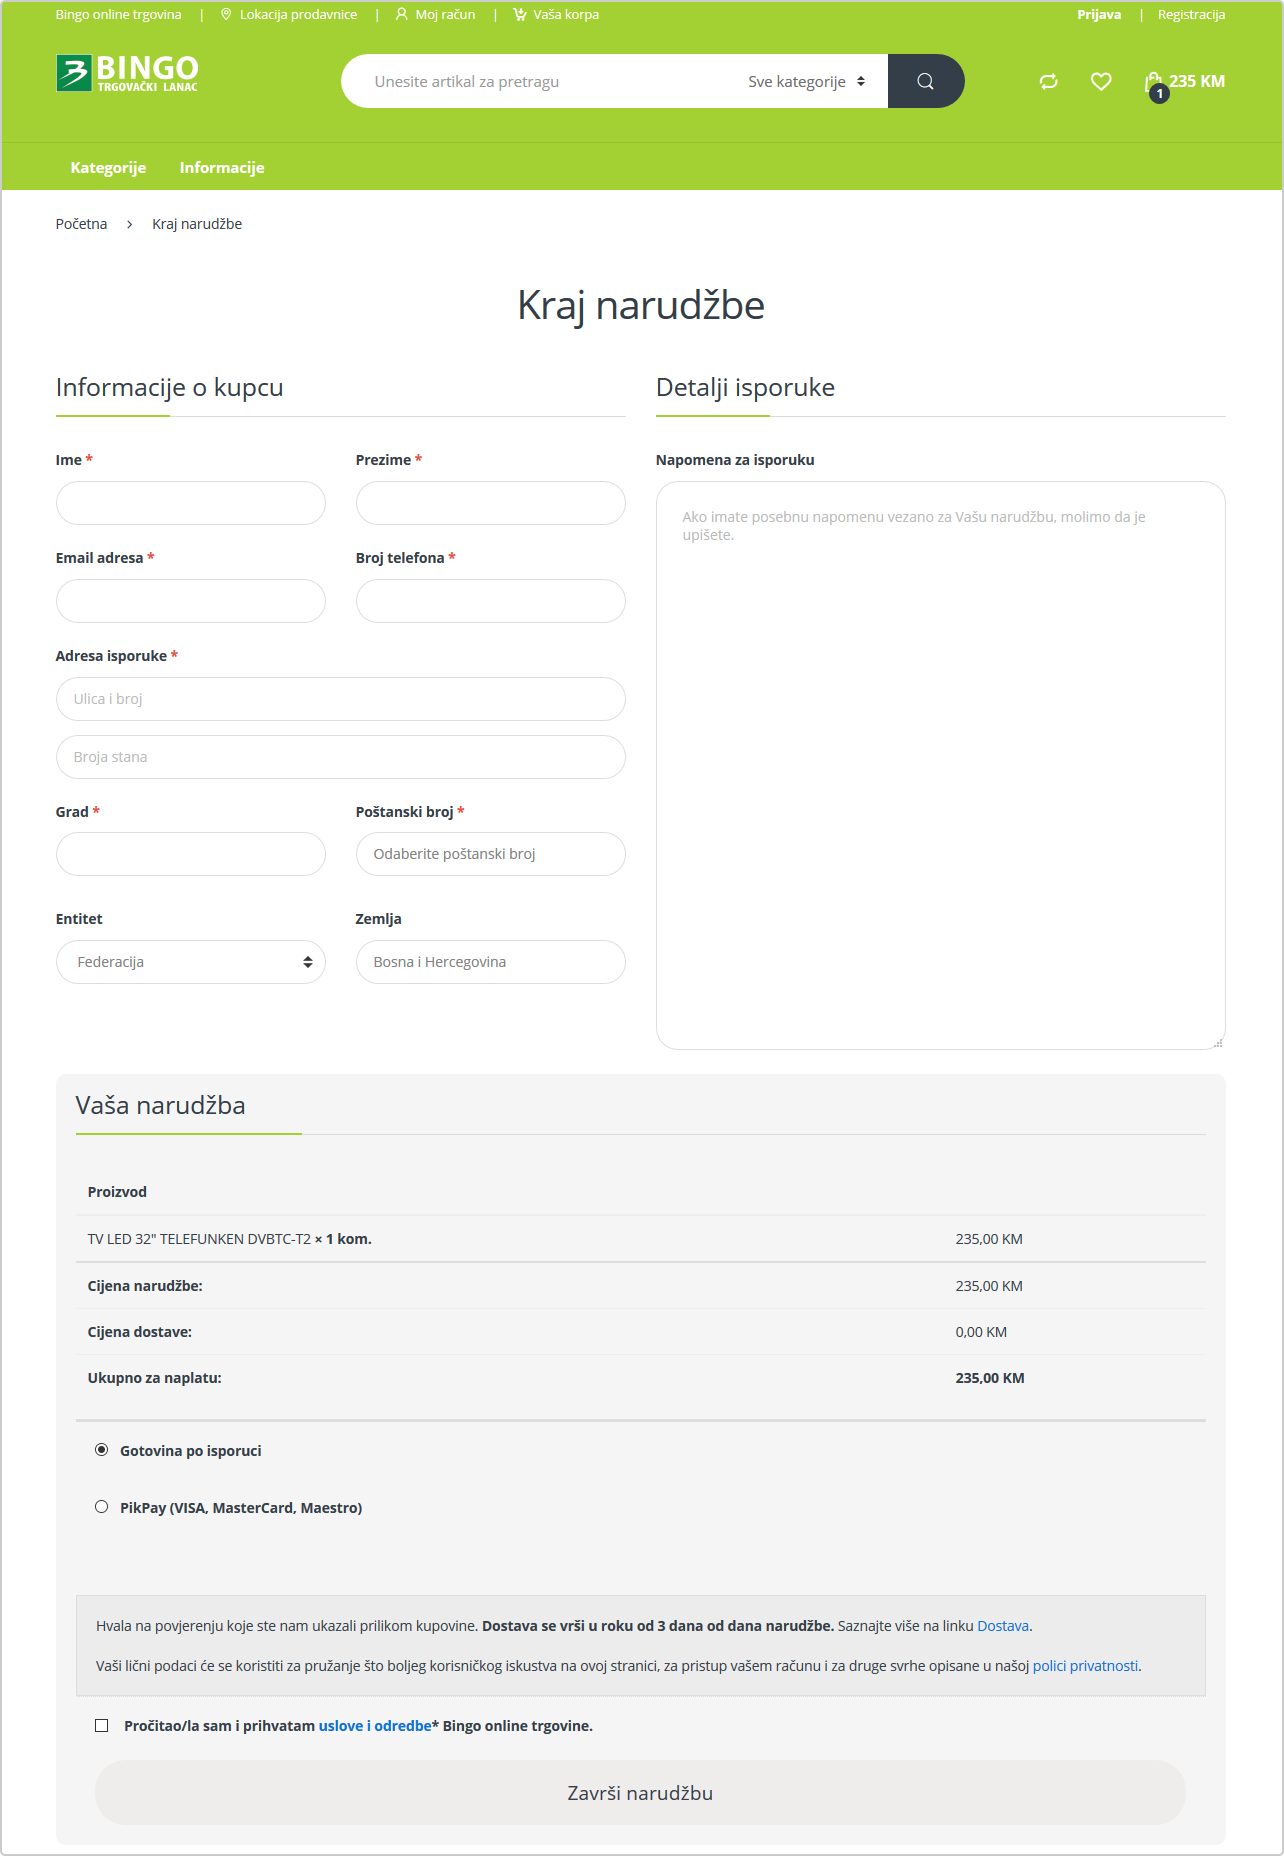
Task: Open the wishlist heart icon
Action: [1101, 82]
